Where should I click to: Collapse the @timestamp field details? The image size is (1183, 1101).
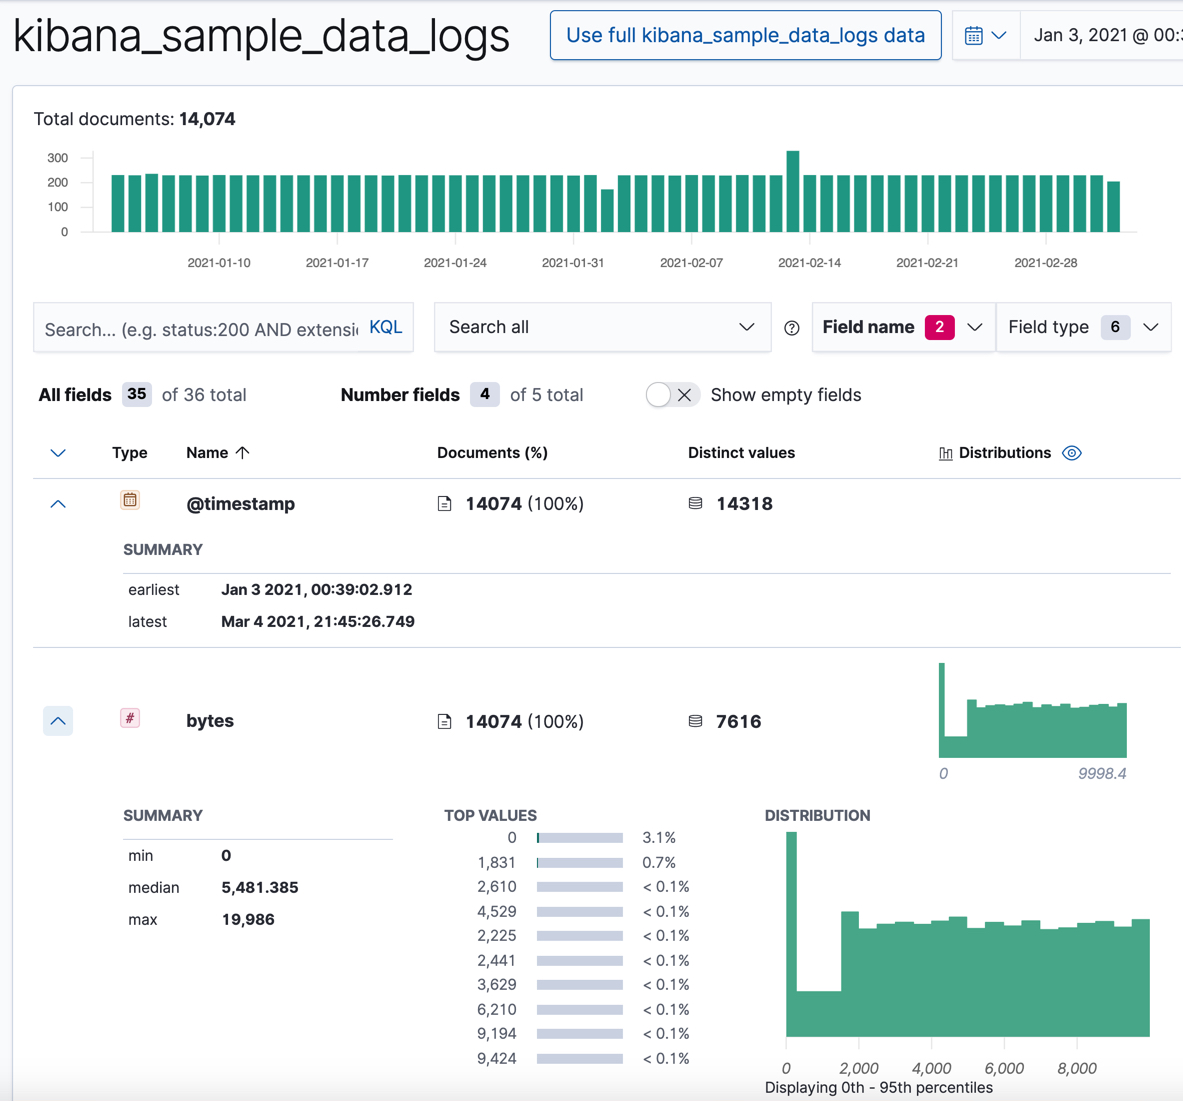point(57,503)
